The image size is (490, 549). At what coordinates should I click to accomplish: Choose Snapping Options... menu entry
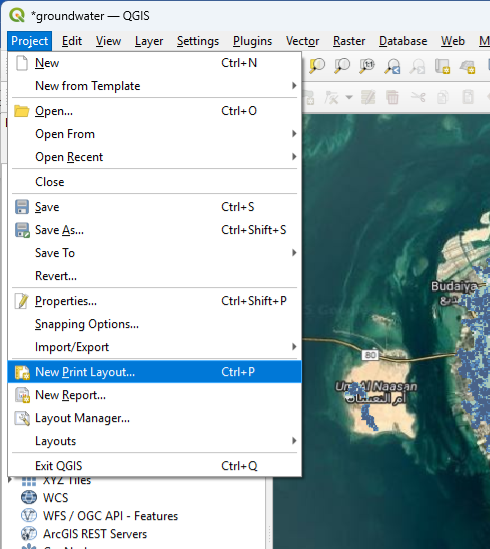[x=154, y=324]
